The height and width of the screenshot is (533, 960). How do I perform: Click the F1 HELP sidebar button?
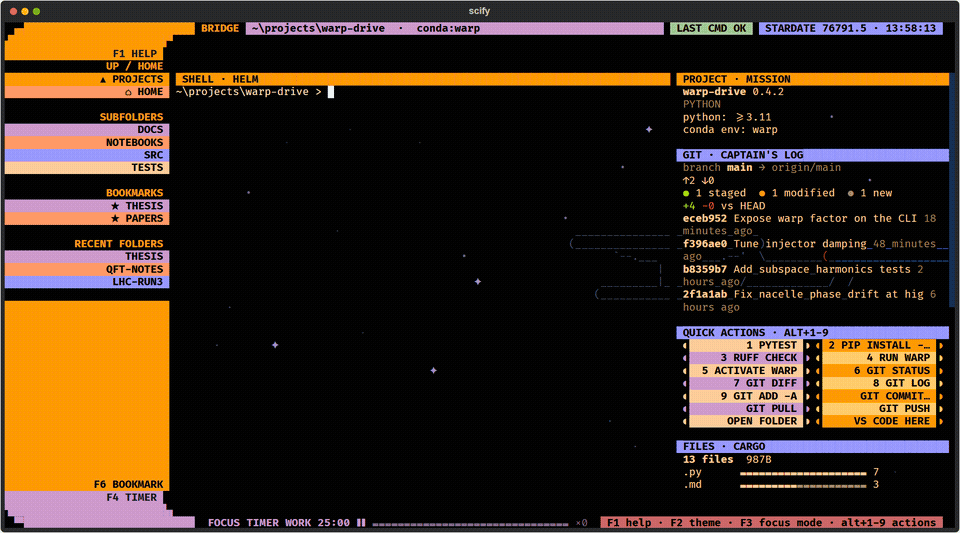click(135, 54)
